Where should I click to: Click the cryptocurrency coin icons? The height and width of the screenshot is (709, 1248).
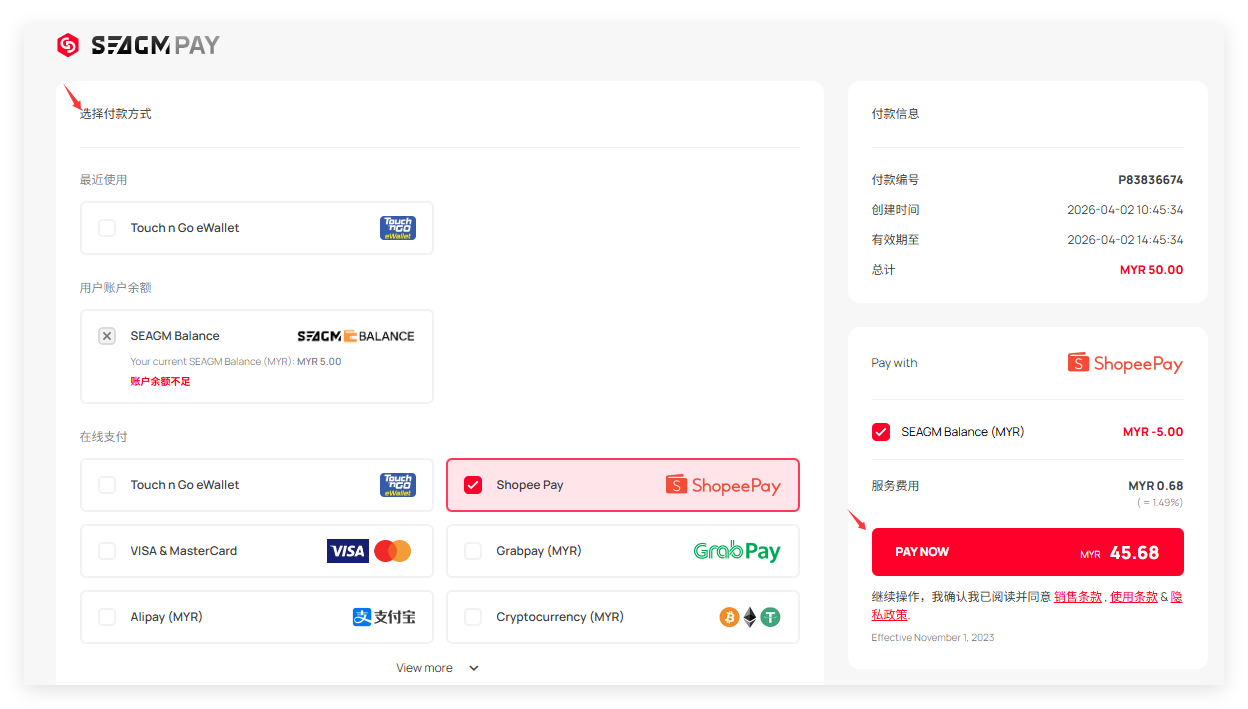749,617
